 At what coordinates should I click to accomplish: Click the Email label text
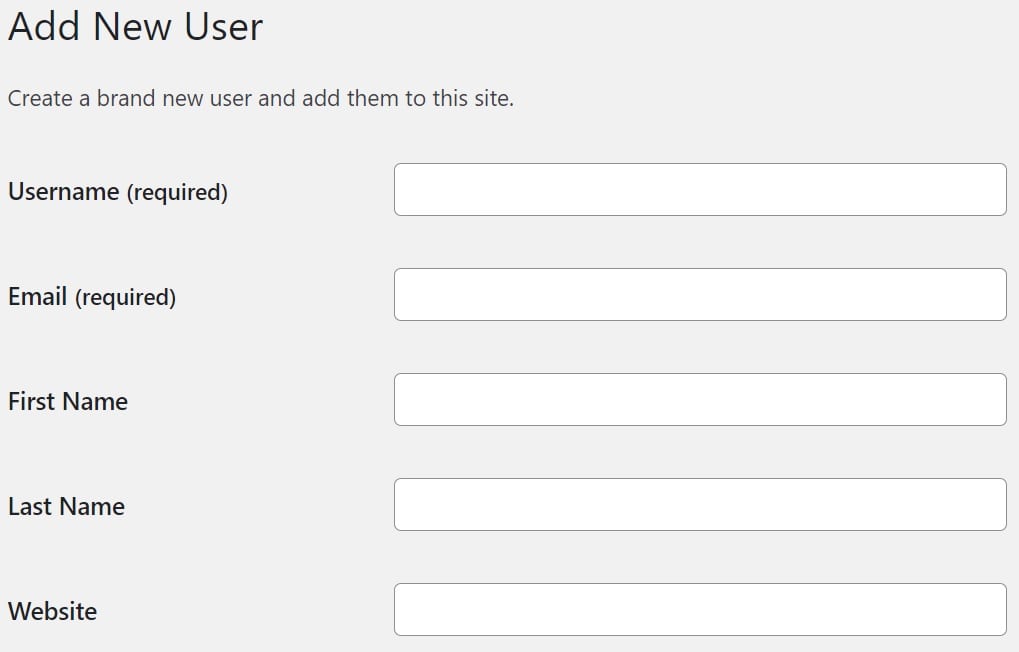pos(37,297)
